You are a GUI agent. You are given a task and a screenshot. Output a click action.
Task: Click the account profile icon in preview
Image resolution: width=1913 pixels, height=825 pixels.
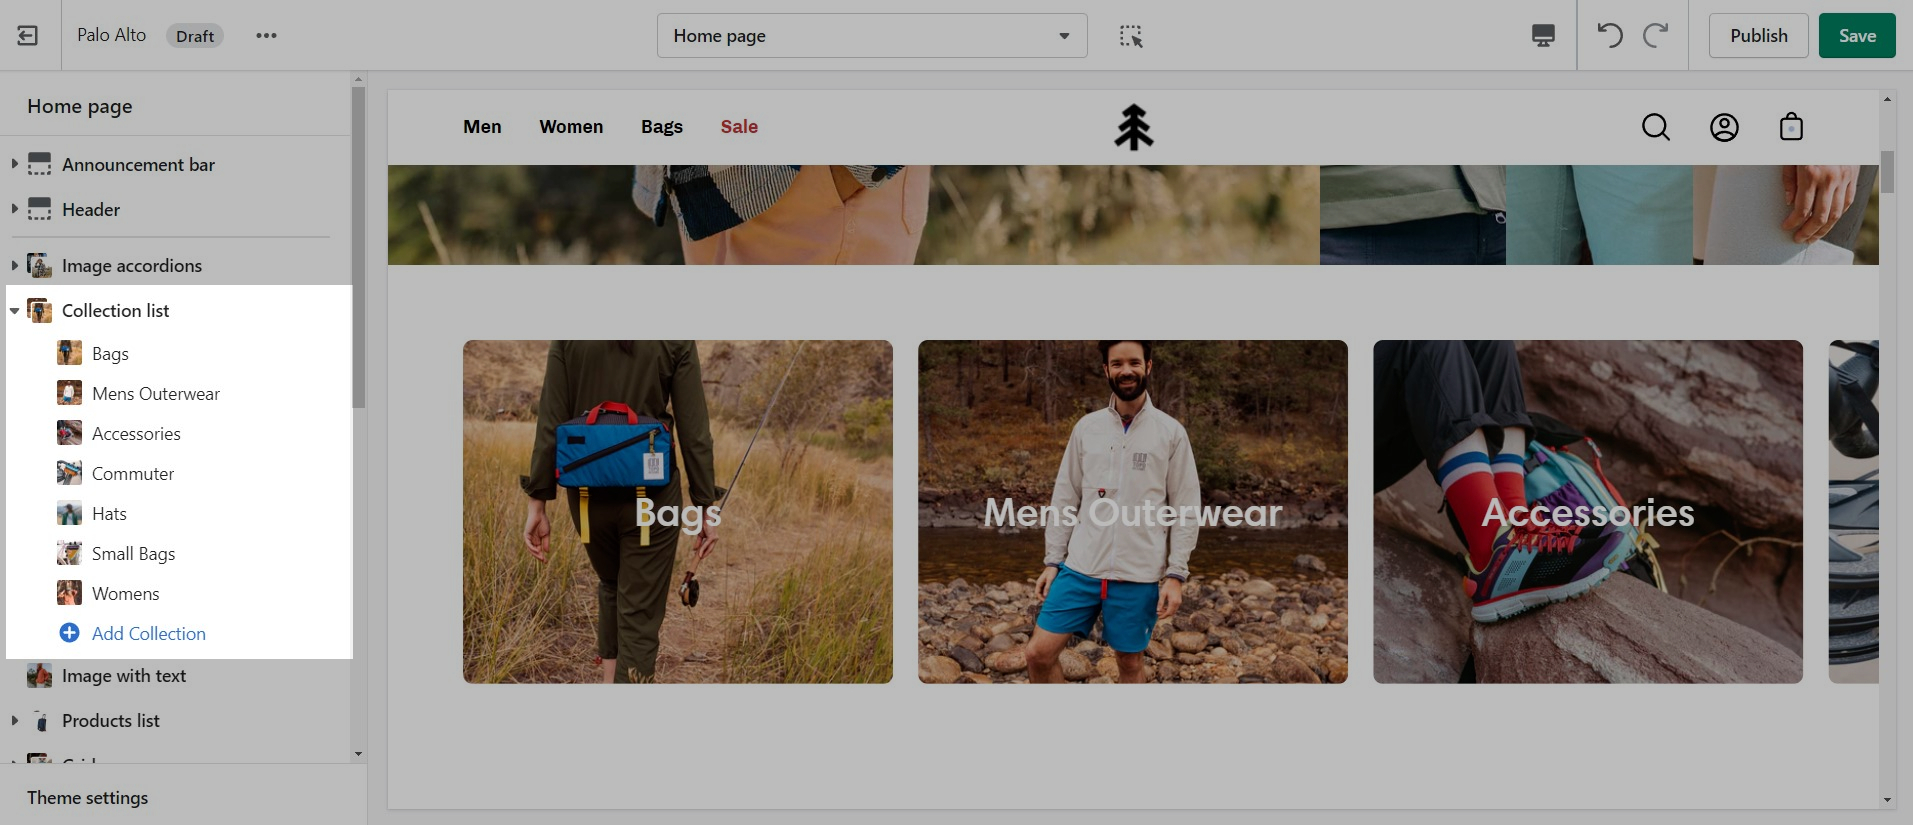tap(1724, 127)
